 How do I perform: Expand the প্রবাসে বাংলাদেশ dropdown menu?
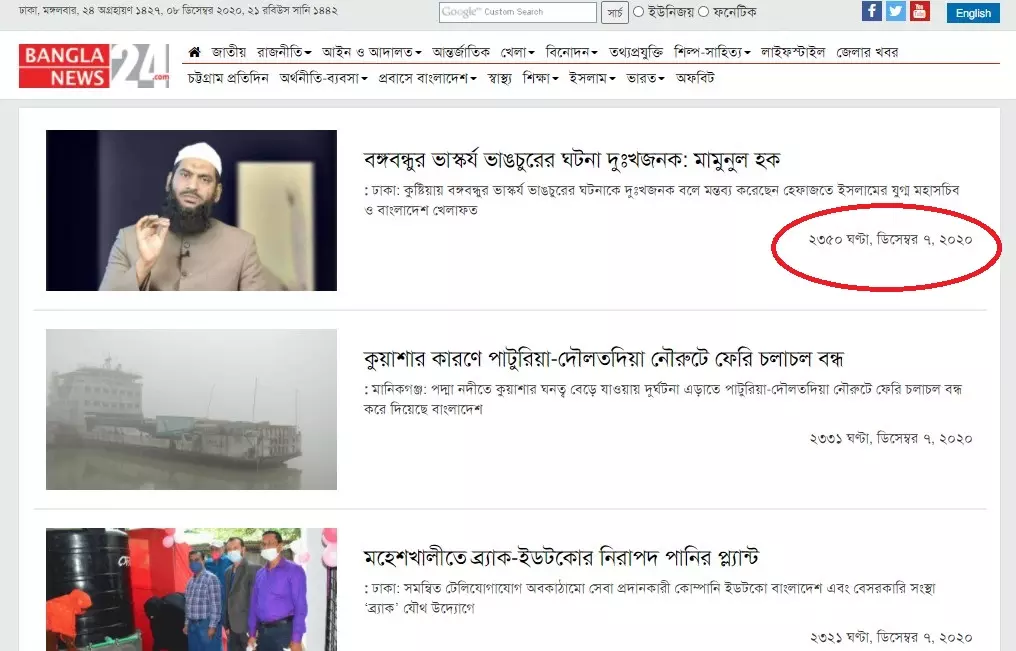pyautogui.click(x=427, y=78)
